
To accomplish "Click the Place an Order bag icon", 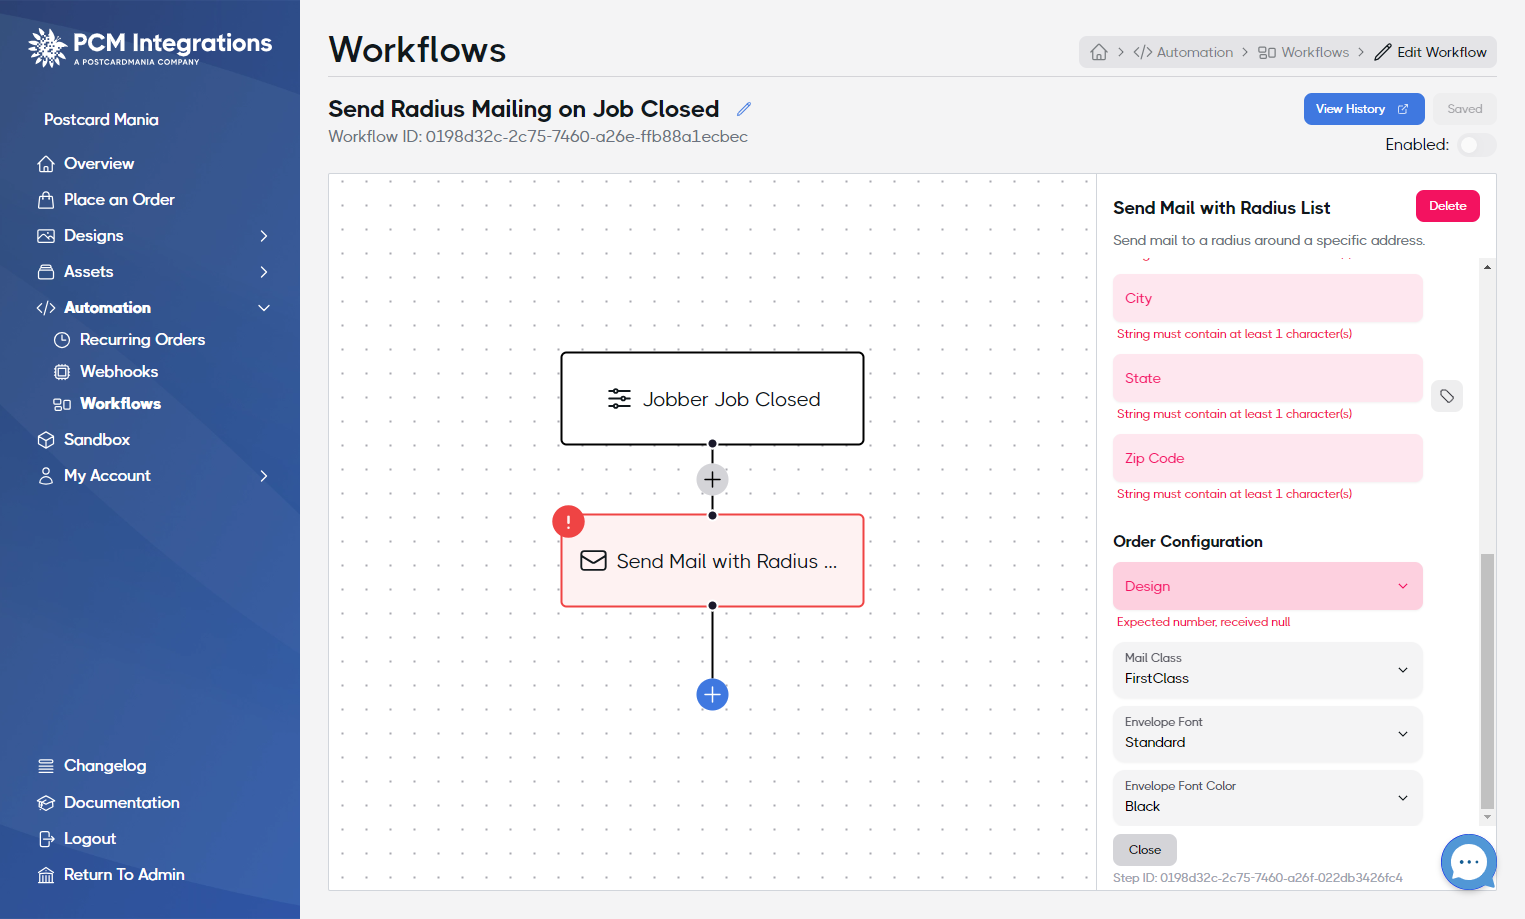I will click(x=46, y=200).
